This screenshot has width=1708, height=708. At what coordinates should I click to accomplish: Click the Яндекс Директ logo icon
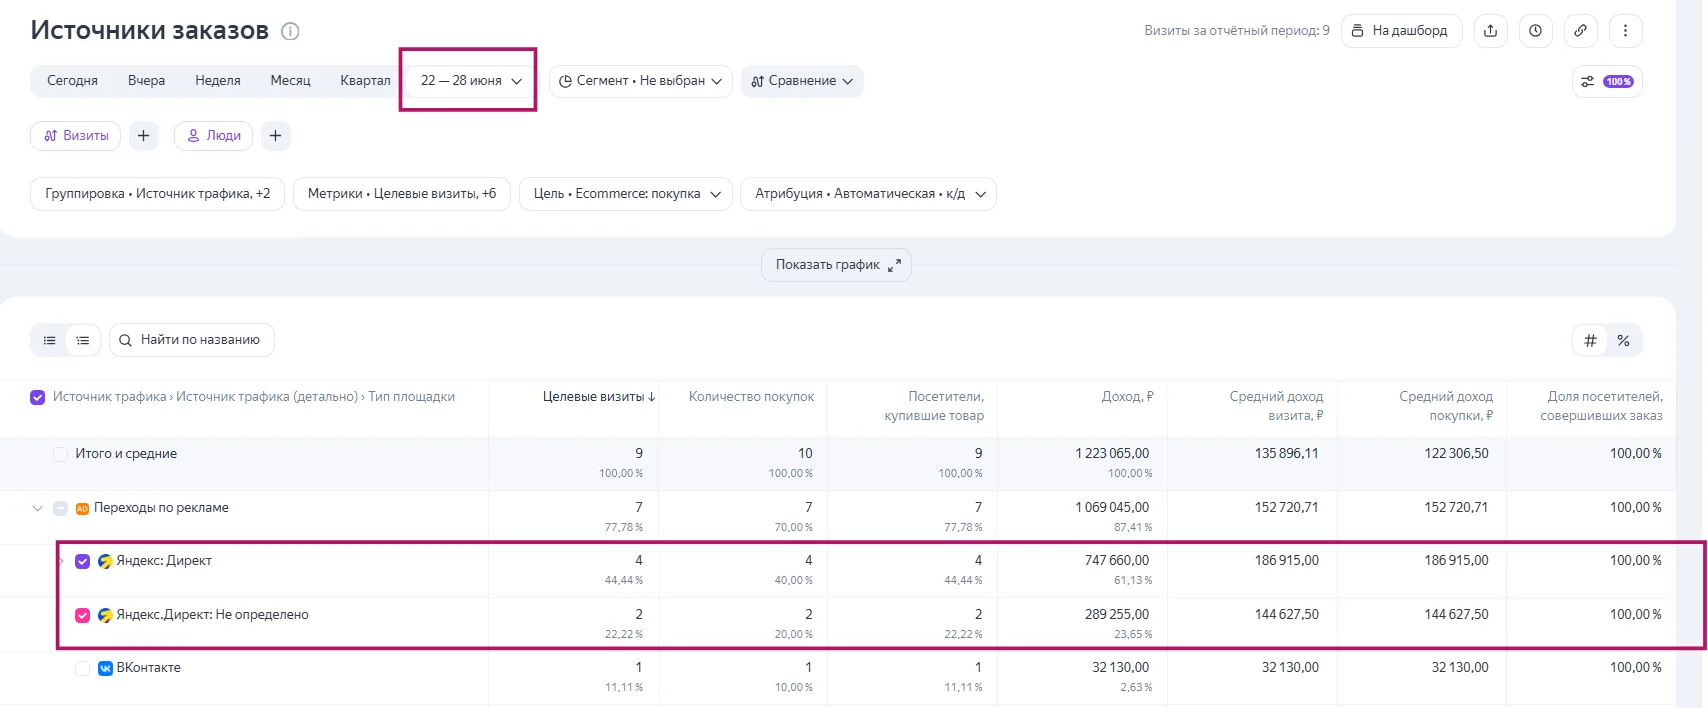tap(105, 561)
